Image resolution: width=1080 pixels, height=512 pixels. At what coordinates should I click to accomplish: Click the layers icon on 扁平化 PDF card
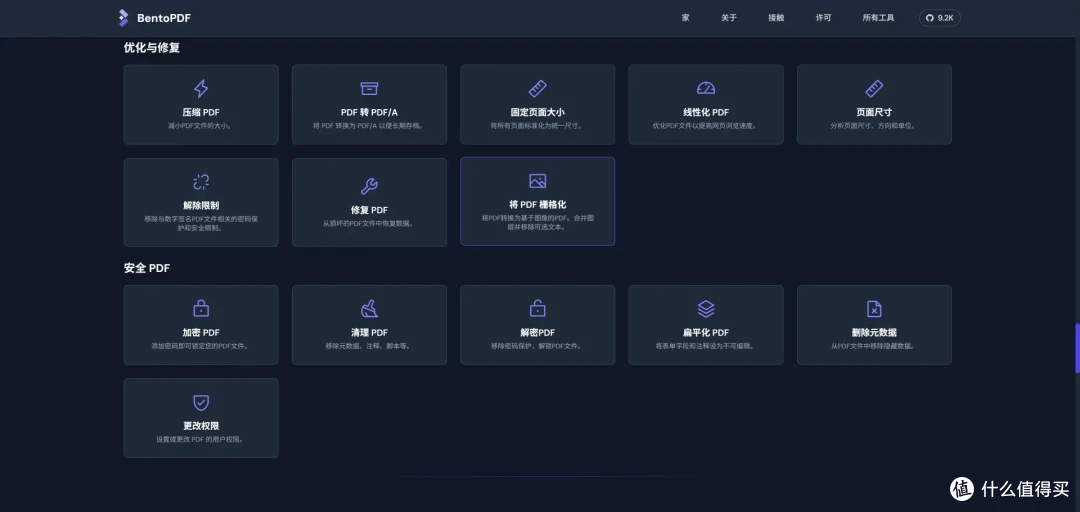706,308
